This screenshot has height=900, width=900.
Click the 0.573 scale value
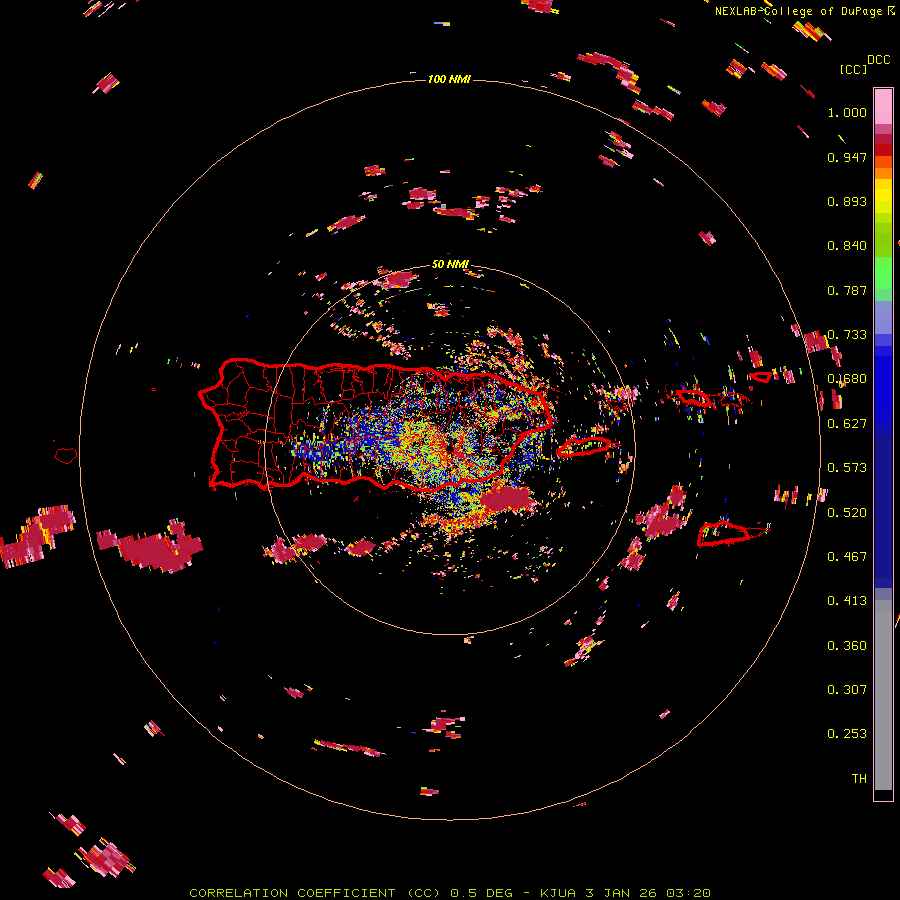pyautogui.click(x=847, y=468)
